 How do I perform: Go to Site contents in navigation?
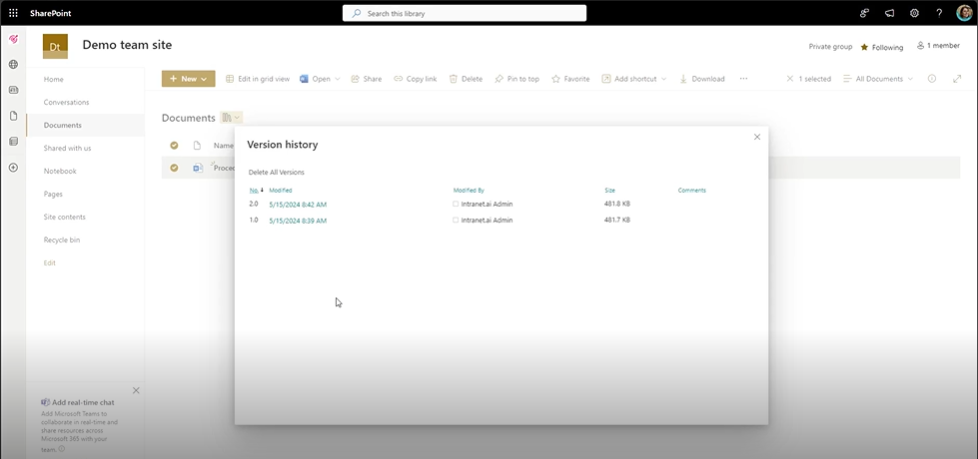64,217
